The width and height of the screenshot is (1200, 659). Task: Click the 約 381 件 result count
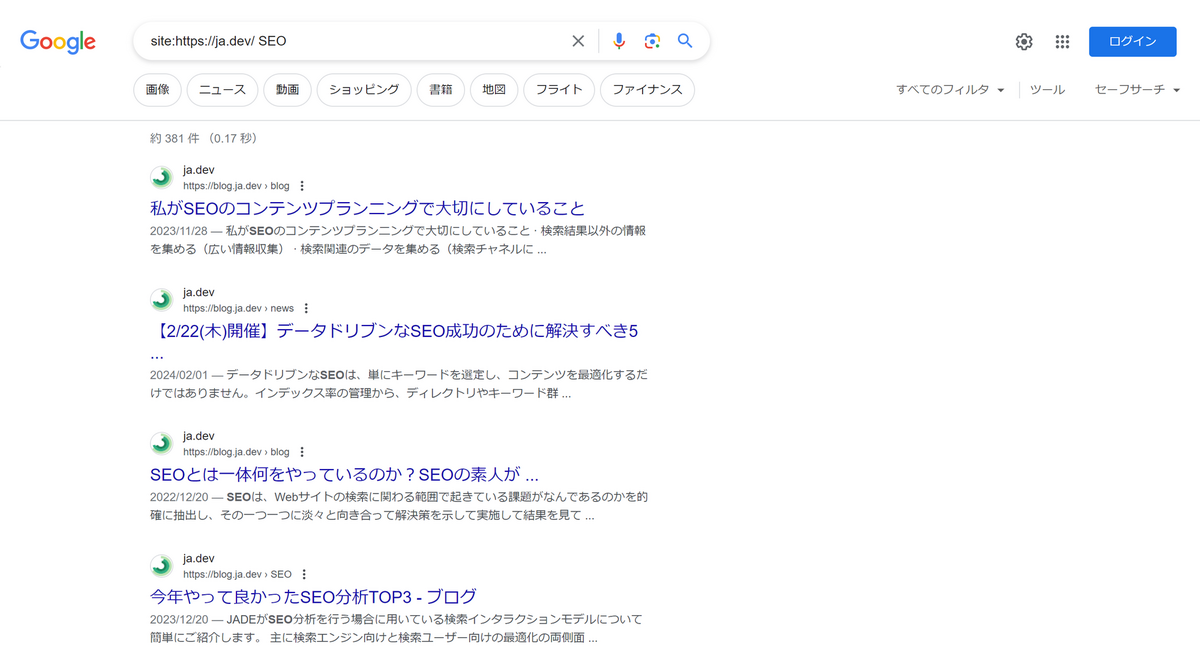[x=203, y=138]
